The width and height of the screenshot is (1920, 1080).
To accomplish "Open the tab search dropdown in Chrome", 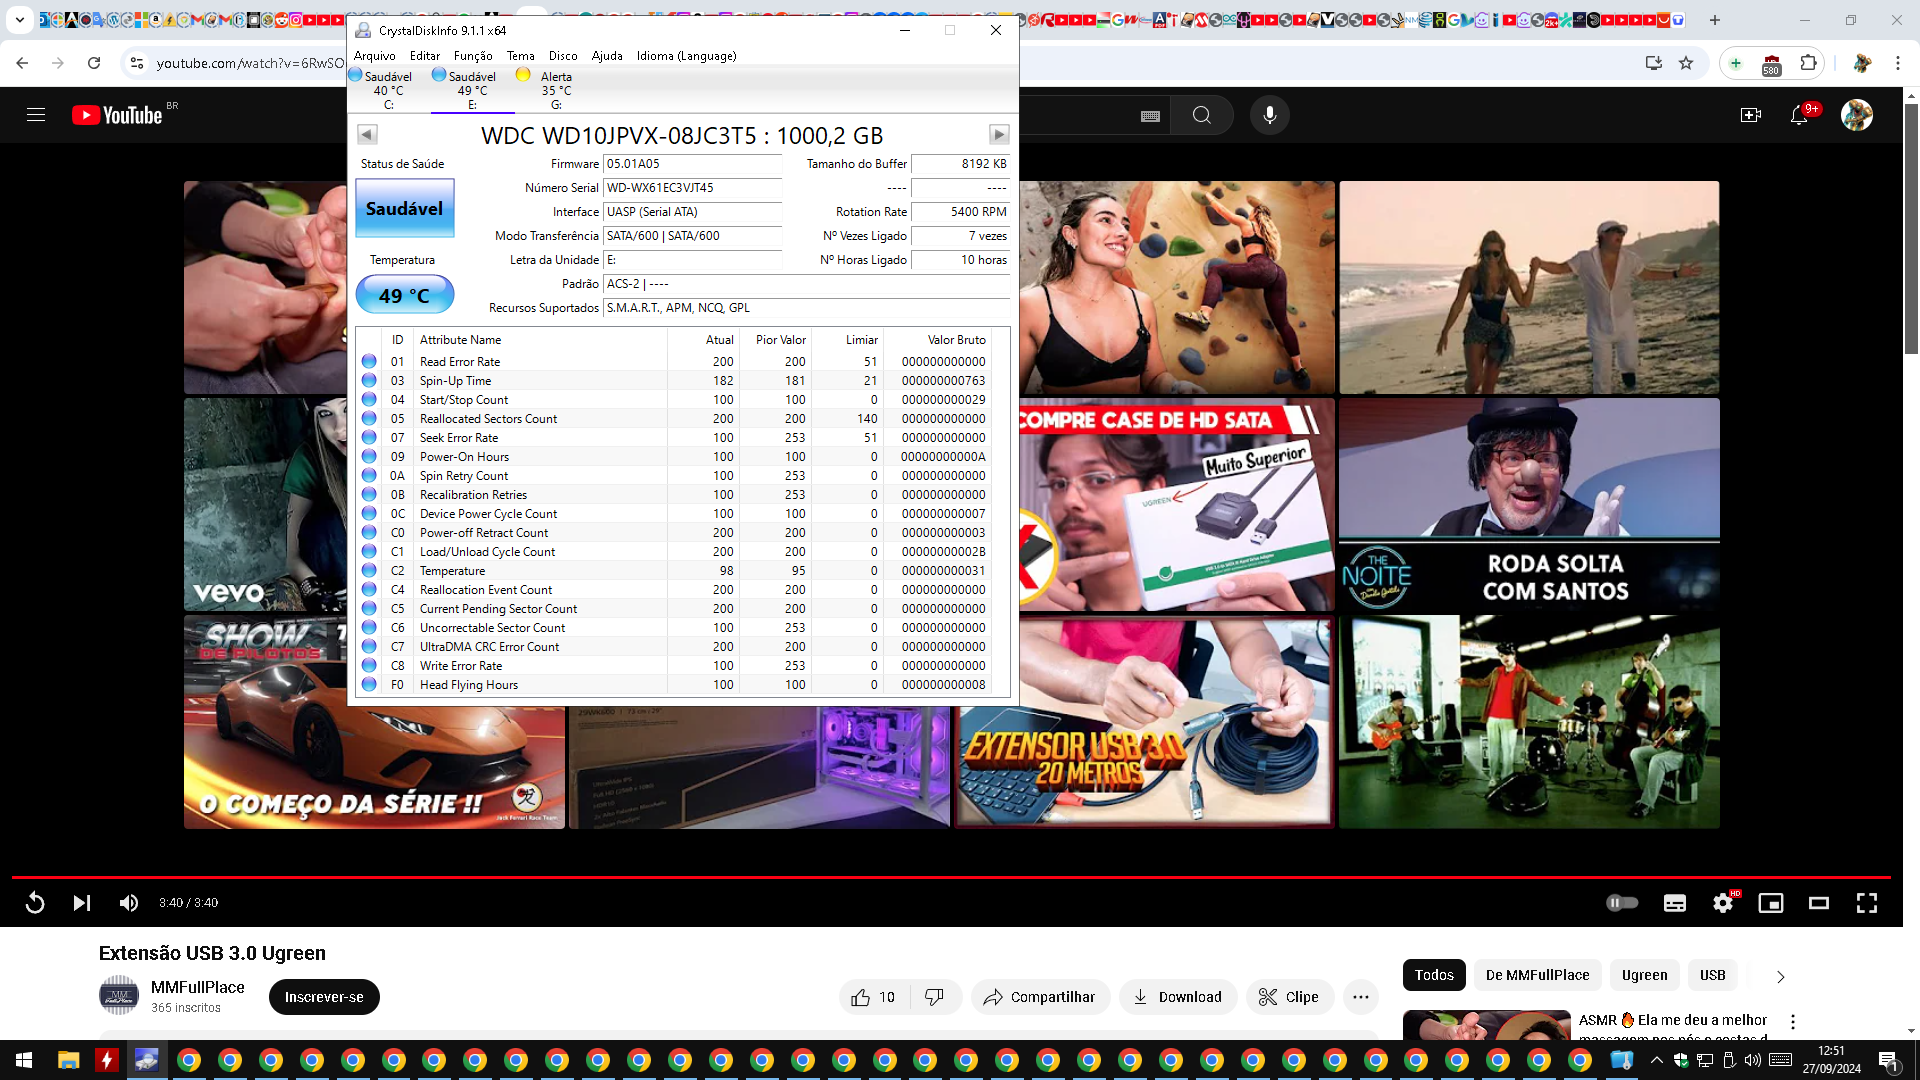I will pos(19,19).
